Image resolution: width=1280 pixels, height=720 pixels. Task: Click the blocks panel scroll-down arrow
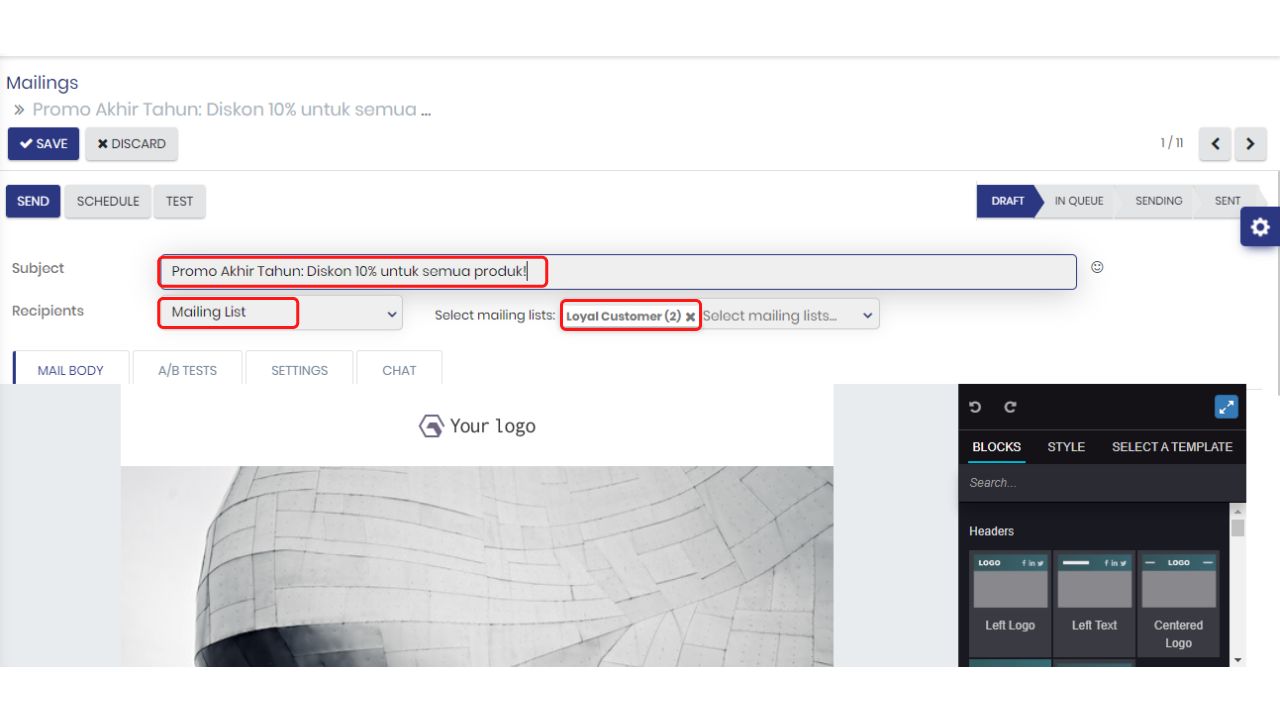pos(1238,659)
